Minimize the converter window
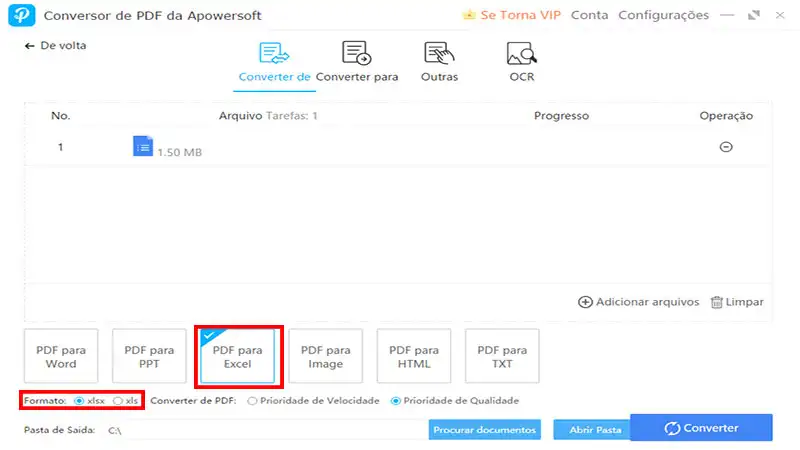 [x=727, y=15]
